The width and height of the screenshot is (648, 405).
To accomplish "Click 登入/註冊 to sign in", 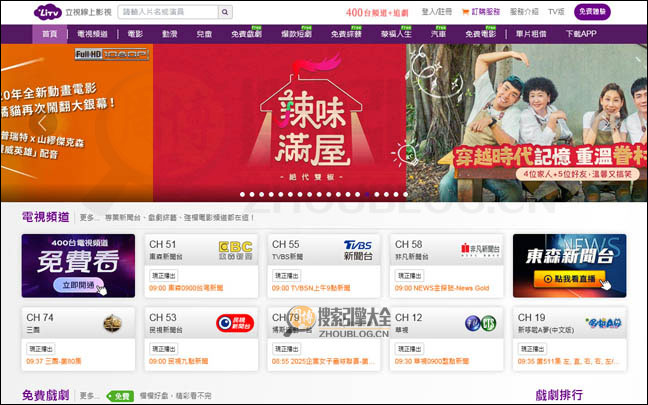I will coord(436,12).
